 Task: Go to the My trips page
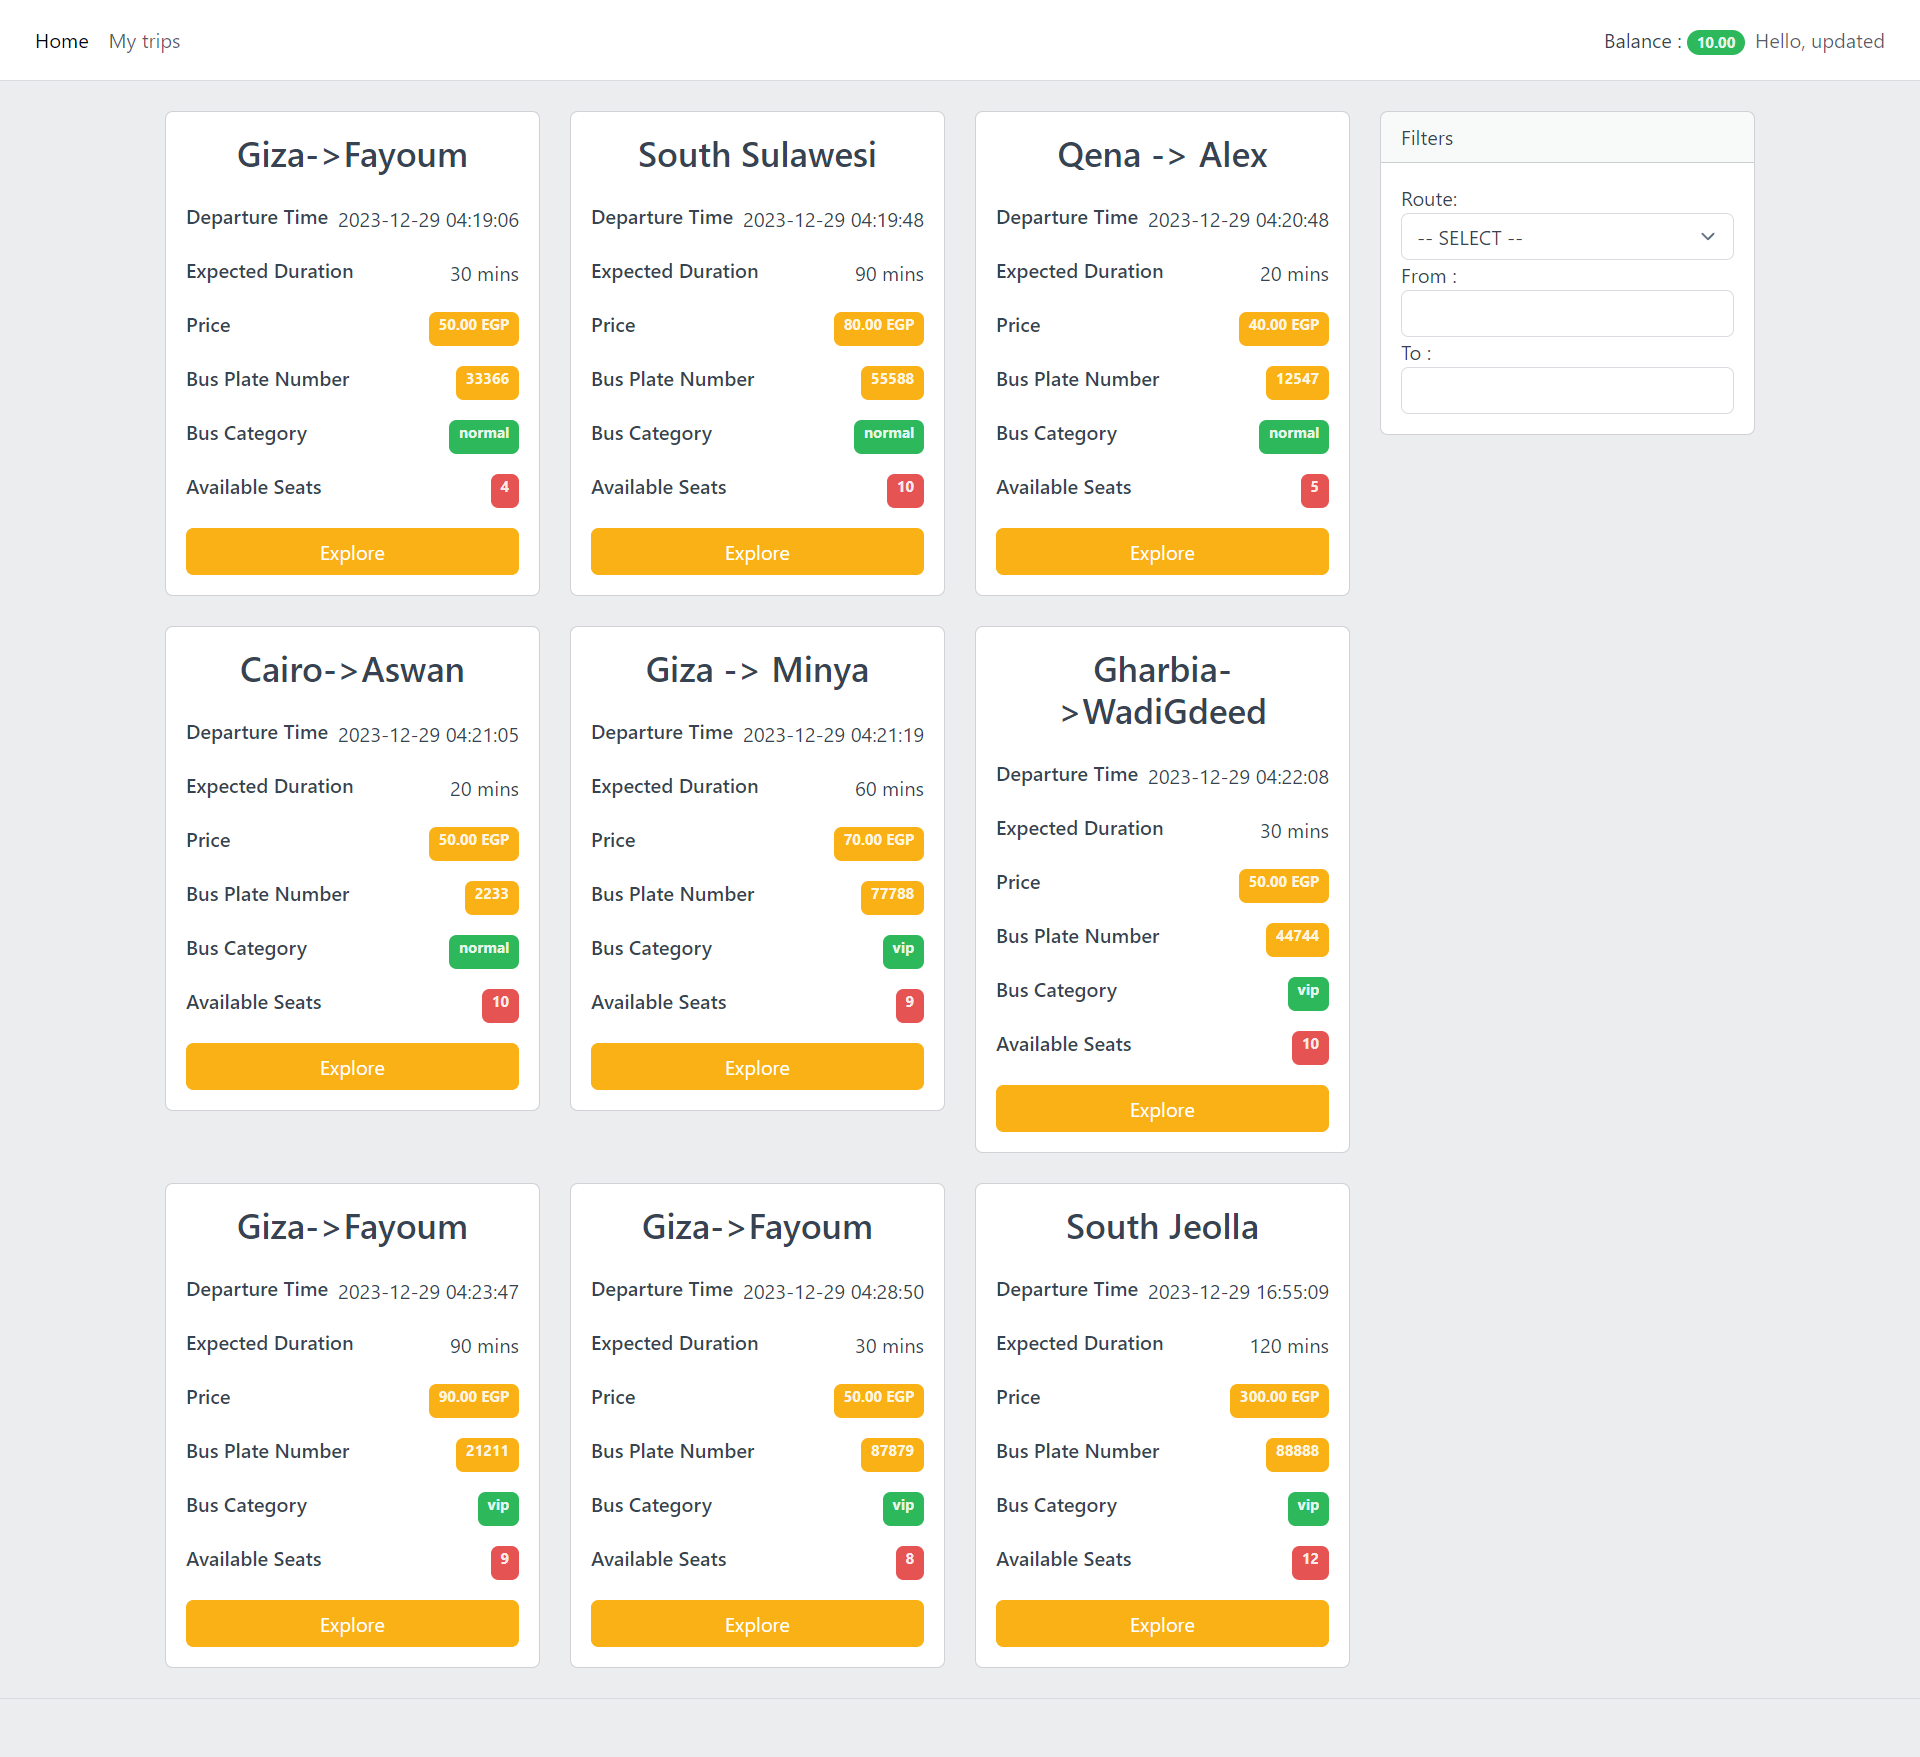pos(144,41)
